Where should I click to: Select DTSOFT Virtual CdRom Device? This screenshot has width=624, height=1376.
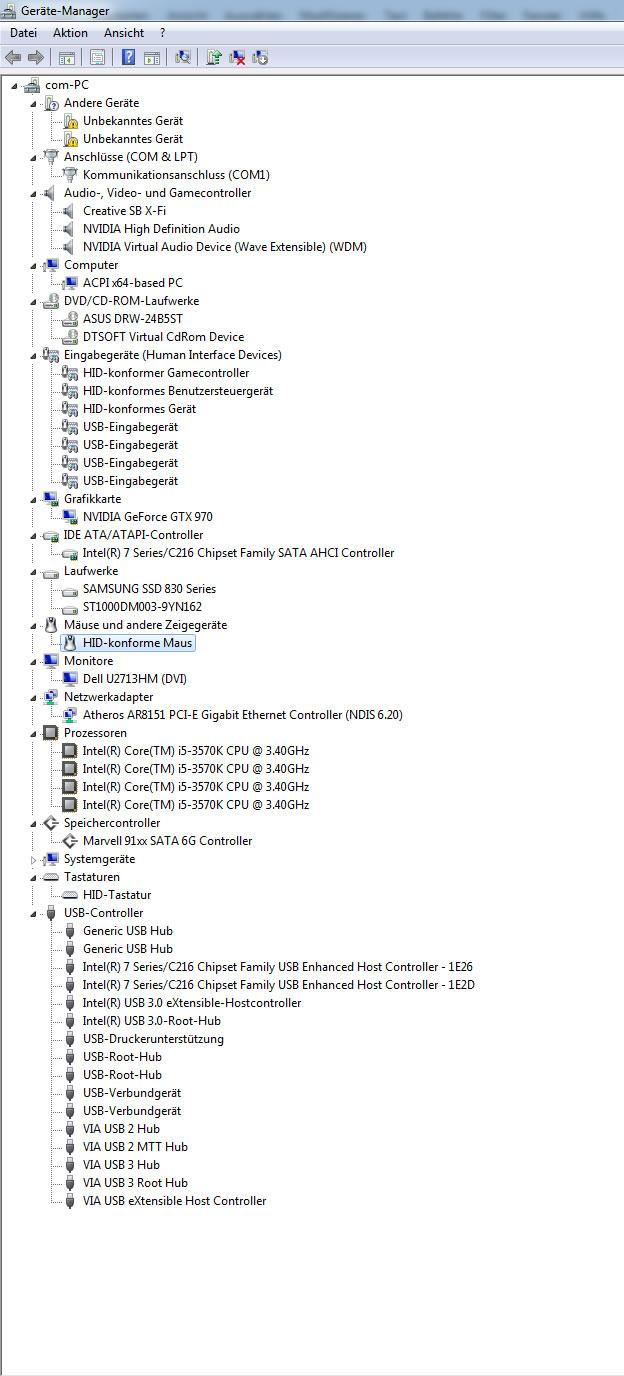163,337
